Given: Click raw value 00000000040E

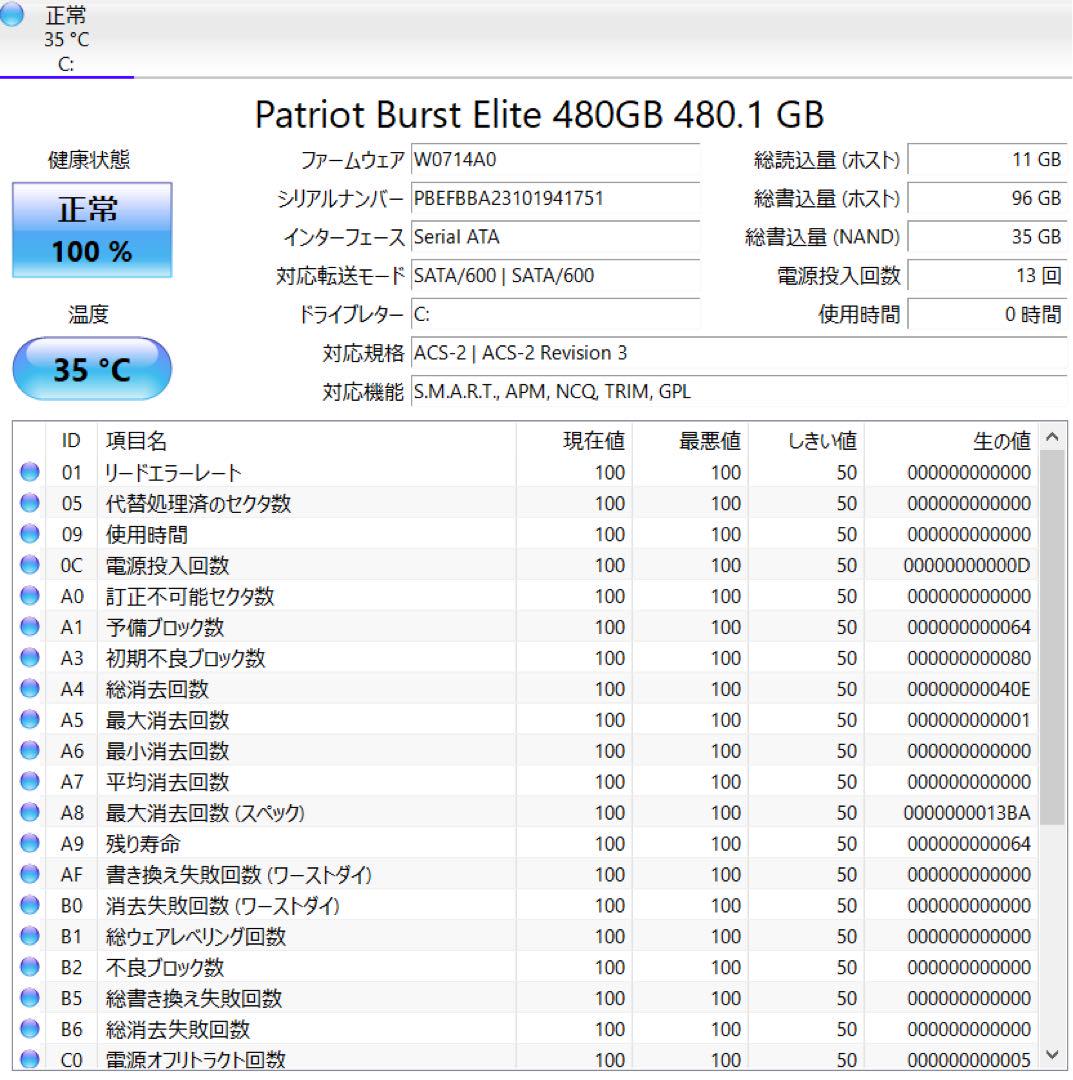Looking at the screenshot, I should pyautogui.click(x=968, y=689).
